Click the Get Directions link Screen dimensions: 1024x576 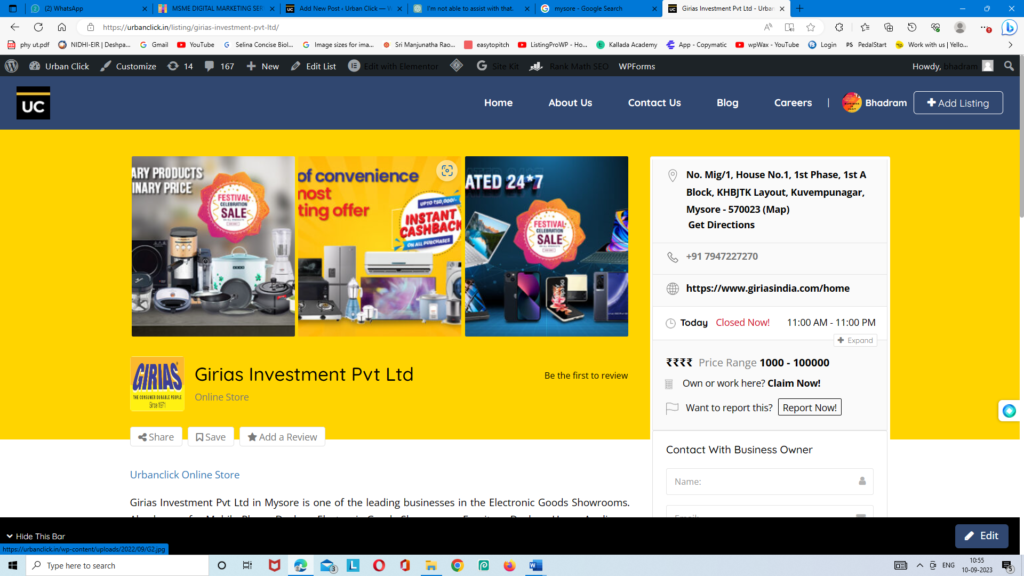(721, 225)
